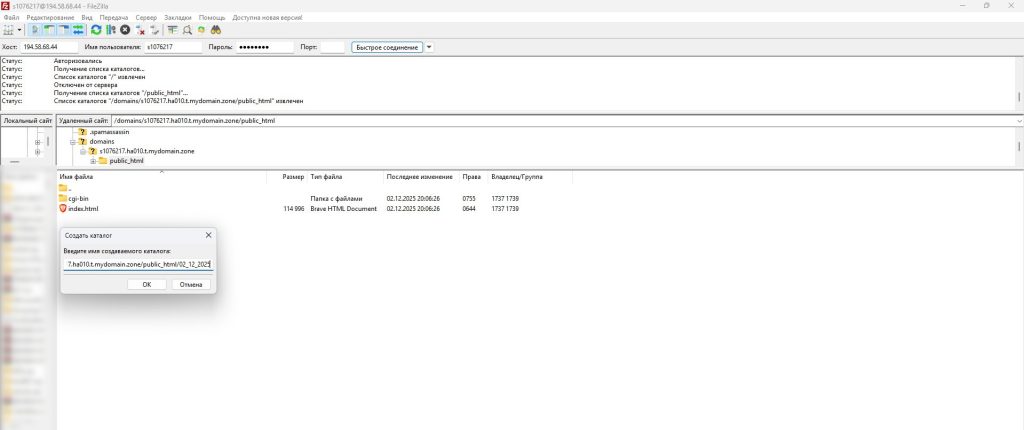Image resolution: width=1024 pixels, height=430 pixels.
Task: Click the message log vertical scrollbar
Action: (1018, 97)
